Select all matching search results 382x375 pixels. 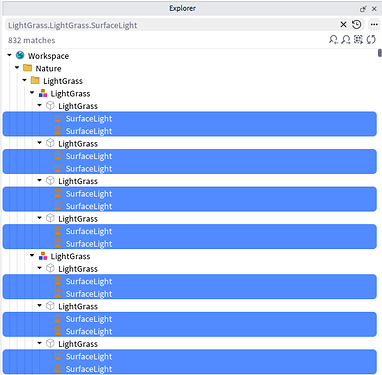pyautogui.click(x=359, y=40)
